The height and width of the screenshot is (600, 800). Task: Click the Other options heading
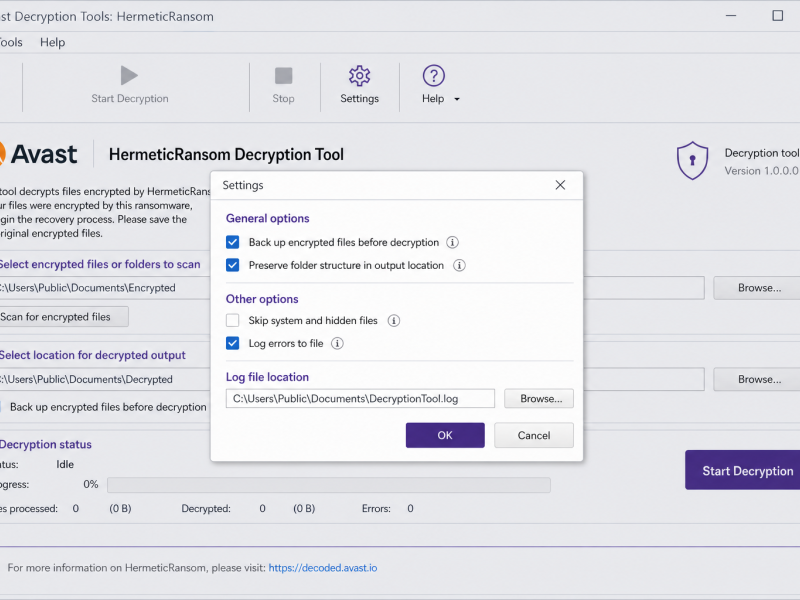click(x=262, y=299)
